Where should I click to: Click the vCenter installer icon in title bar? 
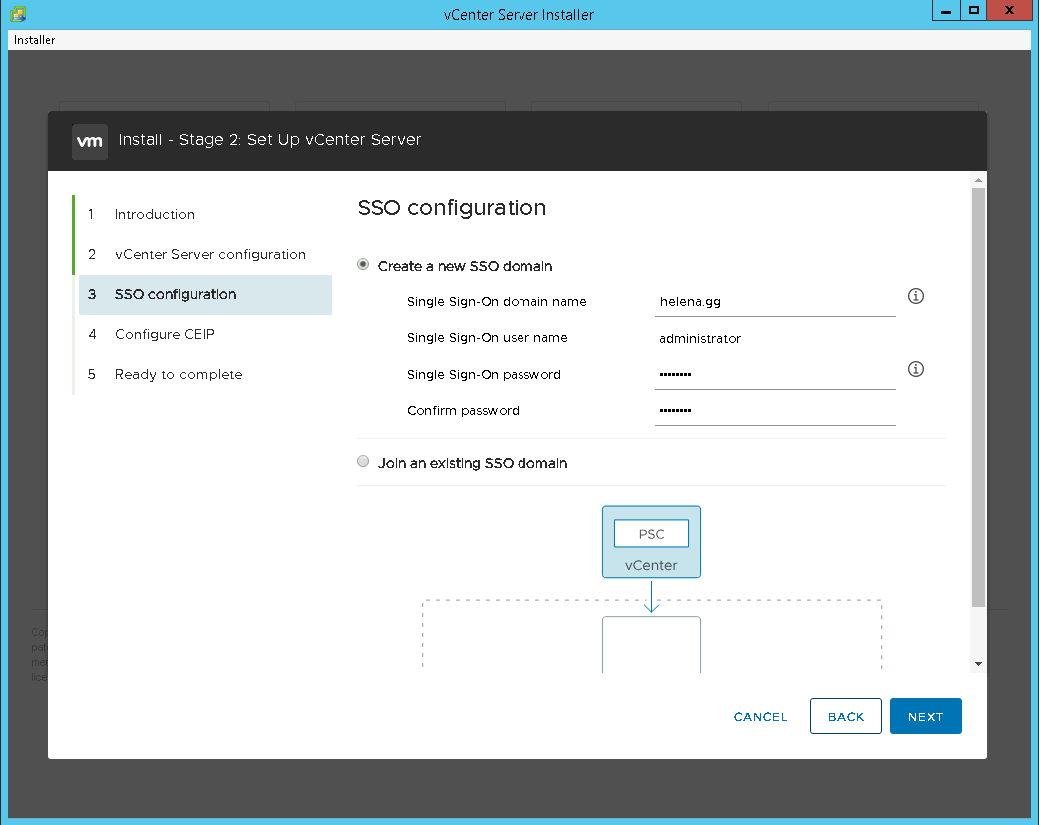tap(17, 14)
